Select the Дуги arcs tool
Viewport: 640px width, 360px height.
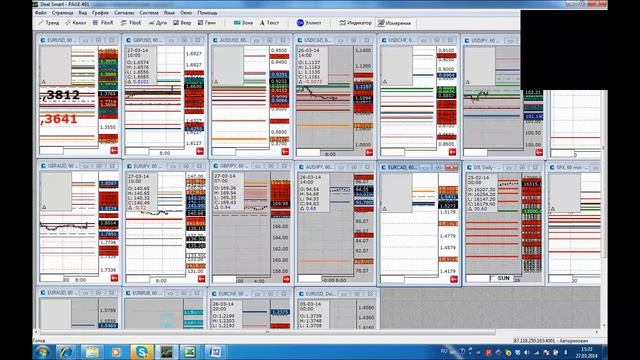pos(158,23)
